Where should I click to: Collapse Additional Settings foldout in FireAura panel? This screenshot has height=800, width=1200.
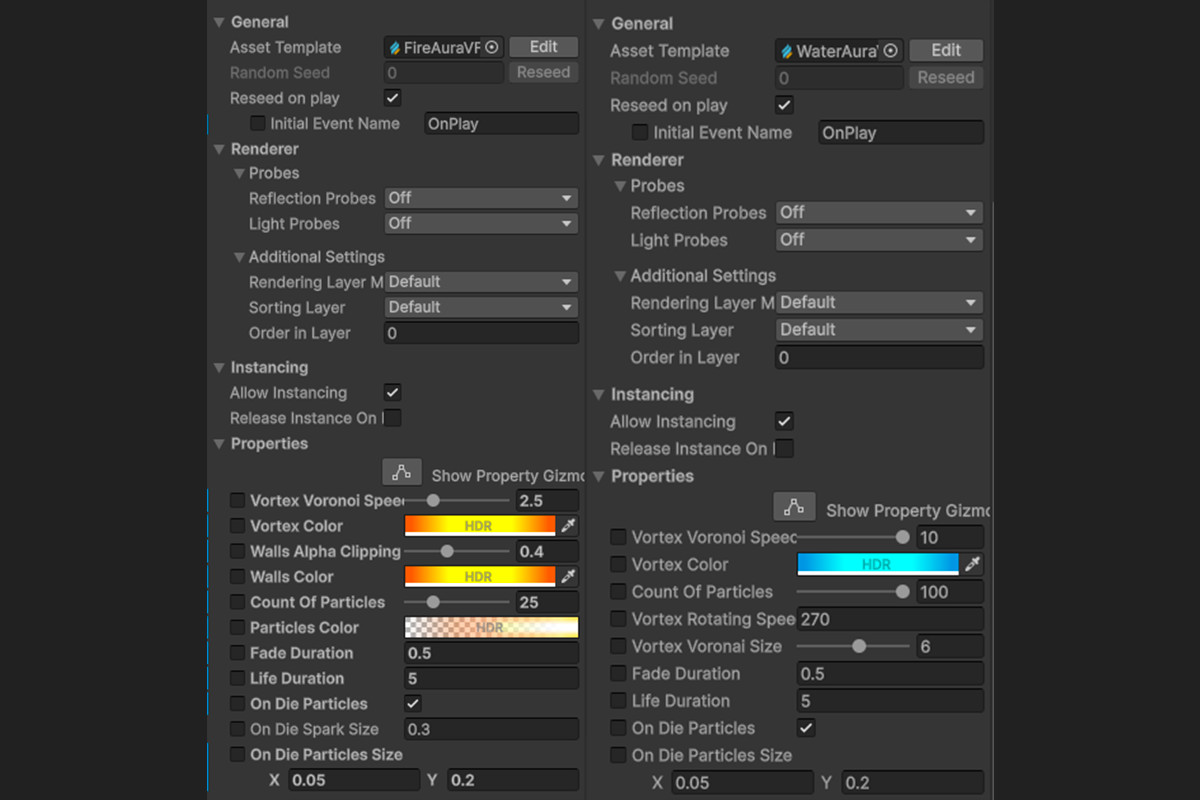click(x=239, y=257)
